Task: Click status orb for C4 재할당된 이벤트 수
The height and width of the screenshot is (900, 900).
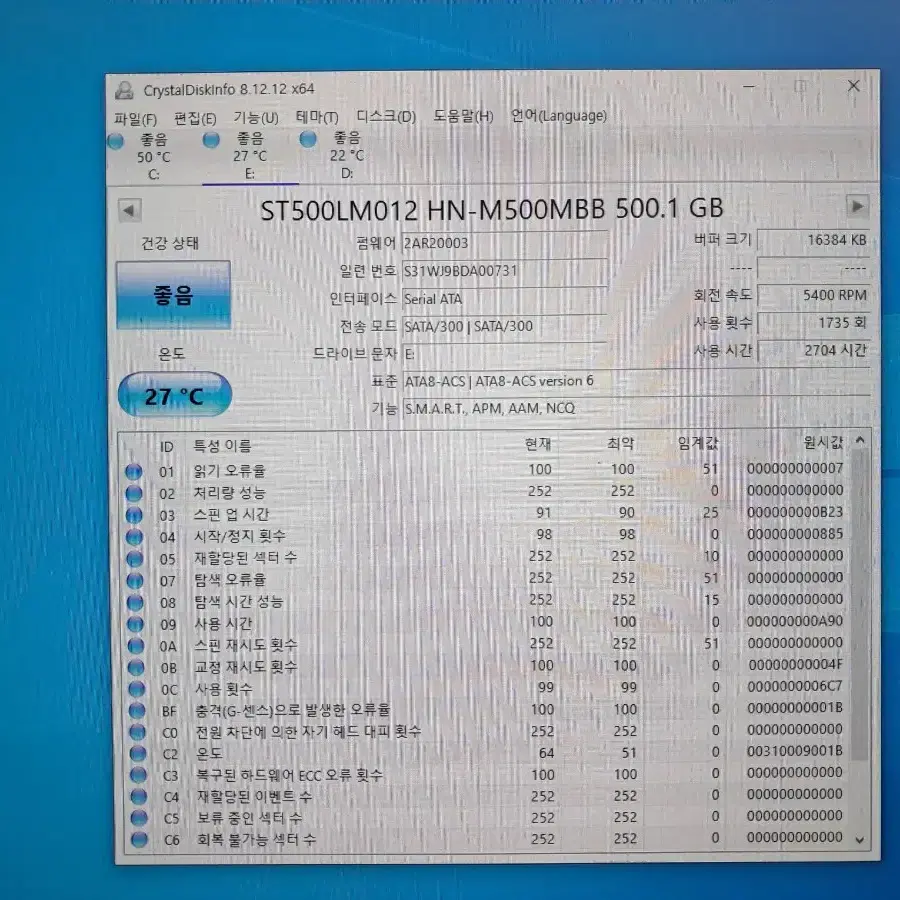Action: tap(138, 797)
